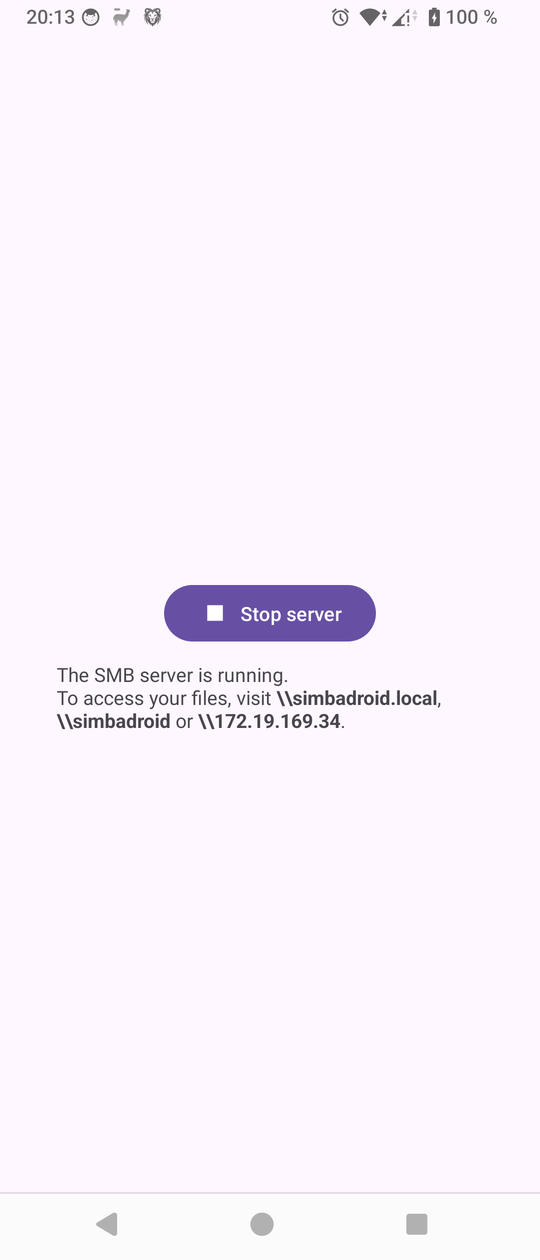
Task: Tap the 'Stop server' label text
Action: (x=291, y=614)
